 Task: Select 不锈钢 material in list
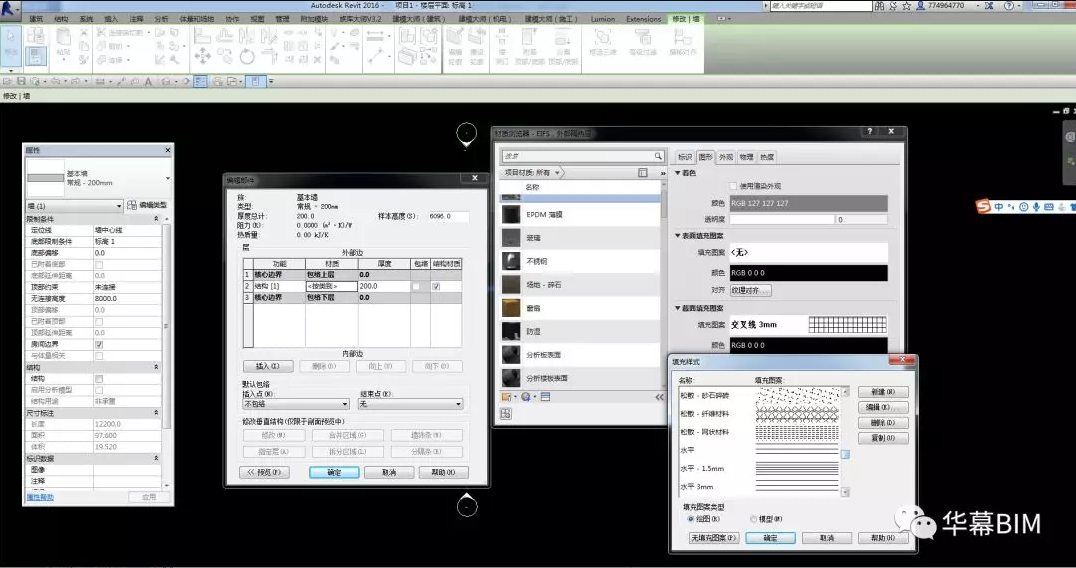coord(580,261)
